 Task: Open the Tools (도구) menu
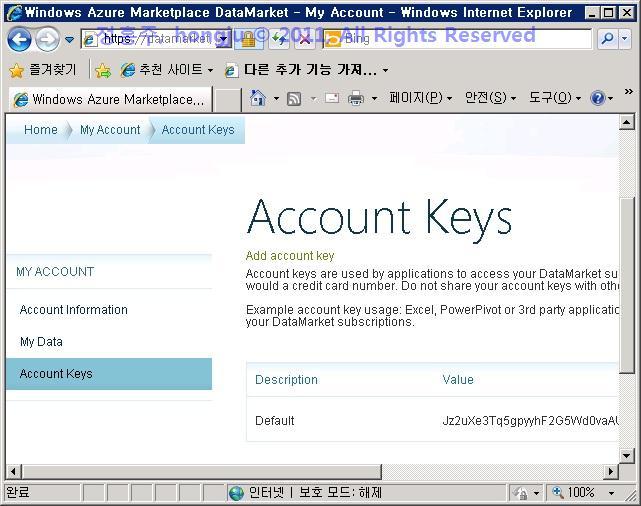[x=555, y=98]
